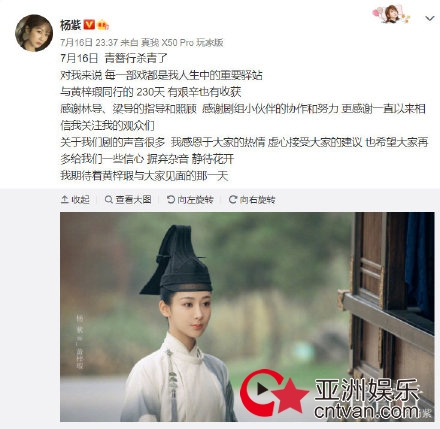The height and width of the screenshot is (429, 440).
Task: Click the magnifier icon beside 查看大图
Action: [109, 200]
